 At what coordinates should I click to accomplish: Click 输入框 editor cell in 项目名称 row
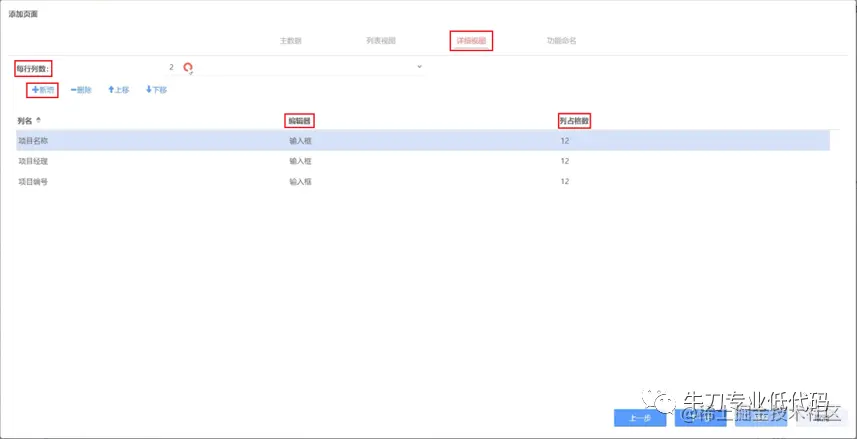coord(300,141)
